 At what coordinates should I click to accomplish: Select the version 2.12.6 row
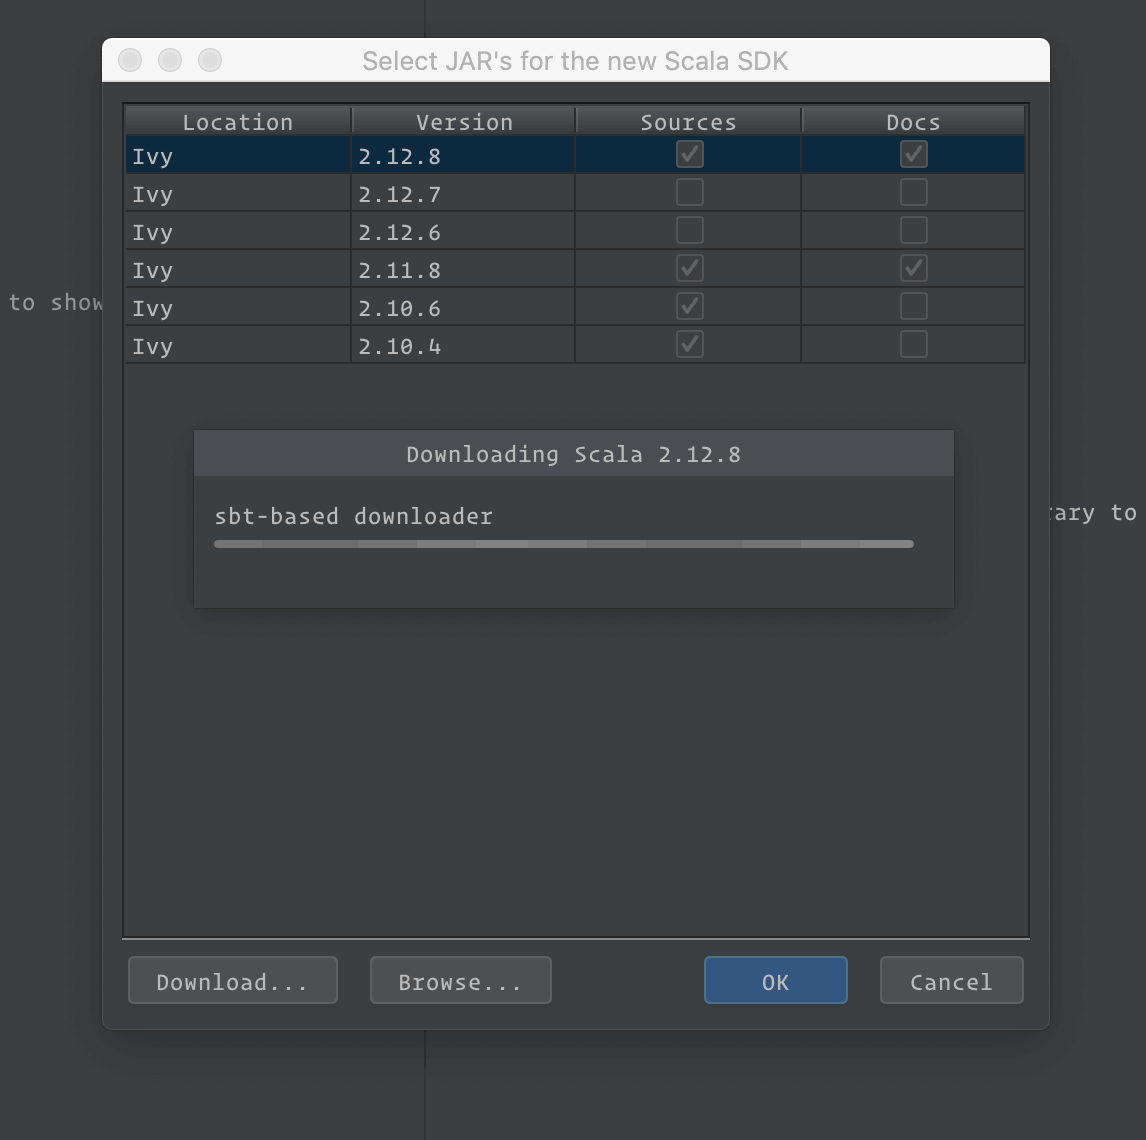[x=575, y=231]
